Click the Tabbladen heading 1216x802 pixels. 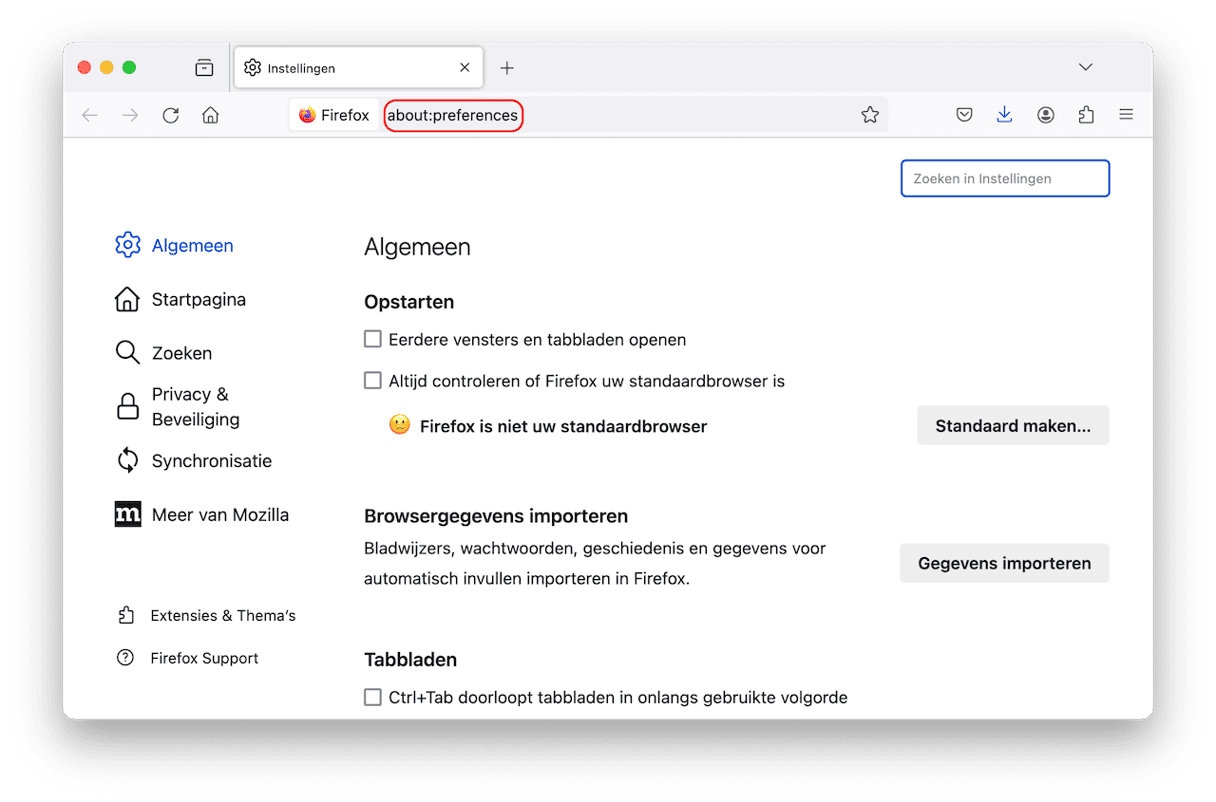click(x=410, y=660)
